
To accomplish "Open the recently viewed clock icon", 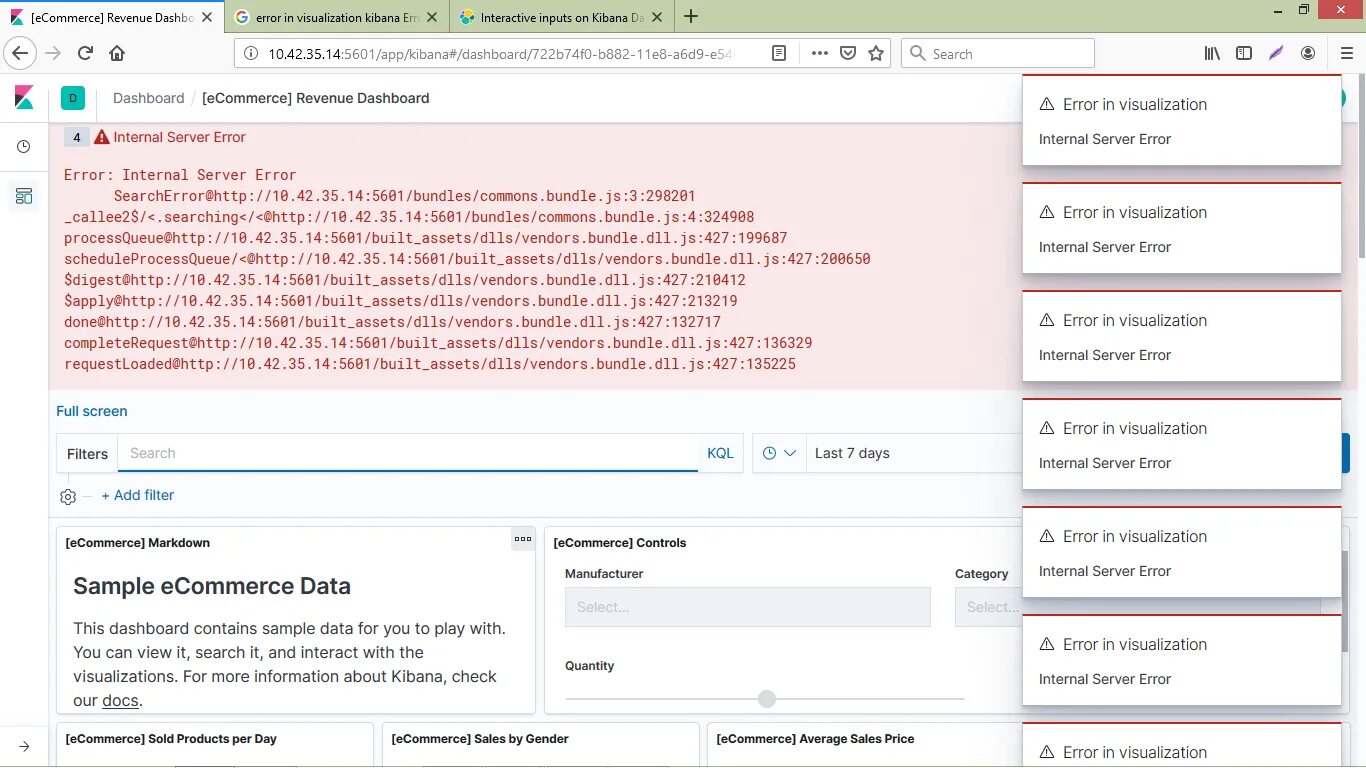I will tap(24, 147).
